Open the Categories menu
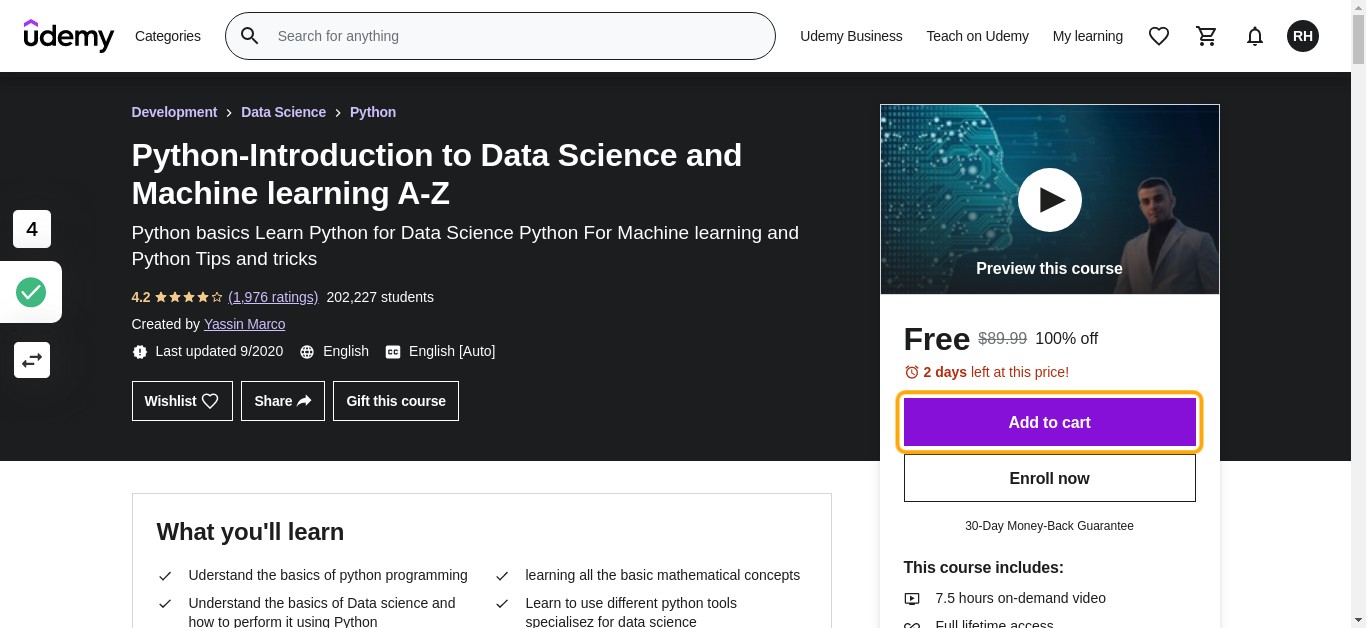This screenshot has height=628, width=1366. [x=168, y=36]
